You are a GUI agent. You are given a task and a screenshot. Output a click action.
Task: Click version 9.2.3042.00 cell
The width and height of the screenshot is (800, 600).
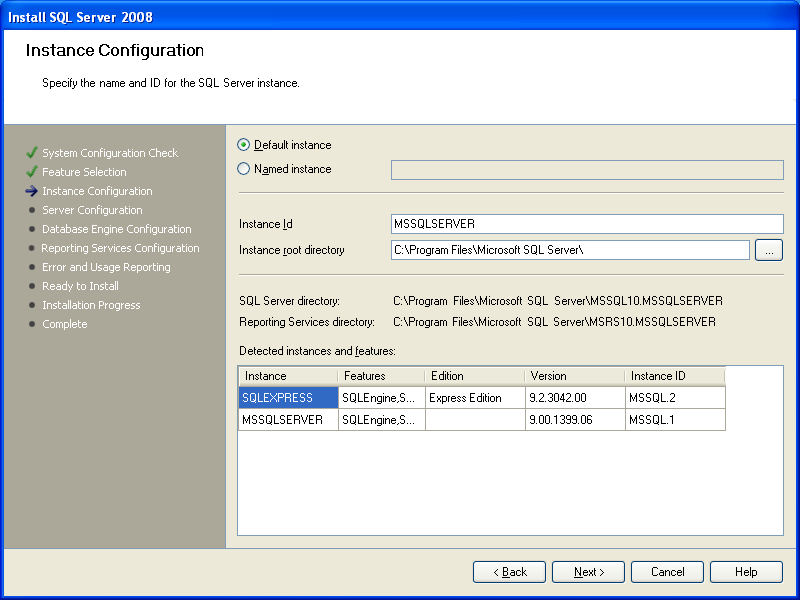(575, 397)
